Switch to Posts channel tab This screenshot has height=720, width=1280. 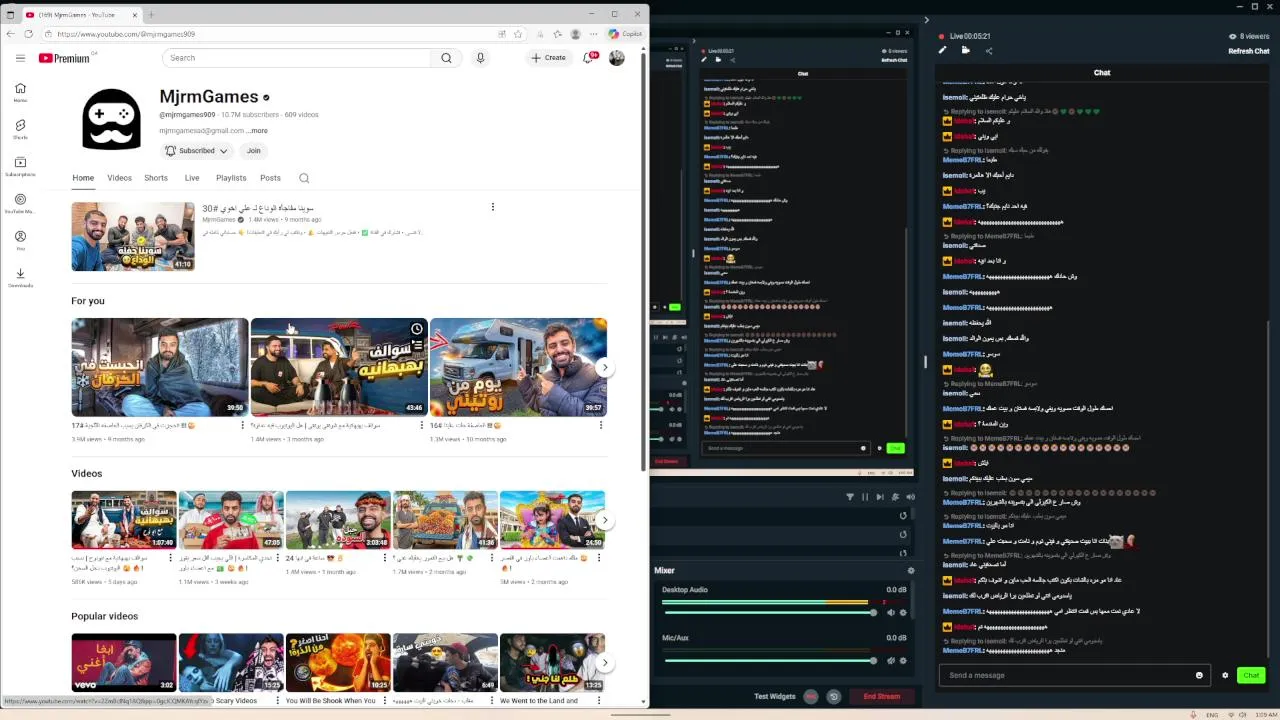pyautogui.click(x=270, y=178)
